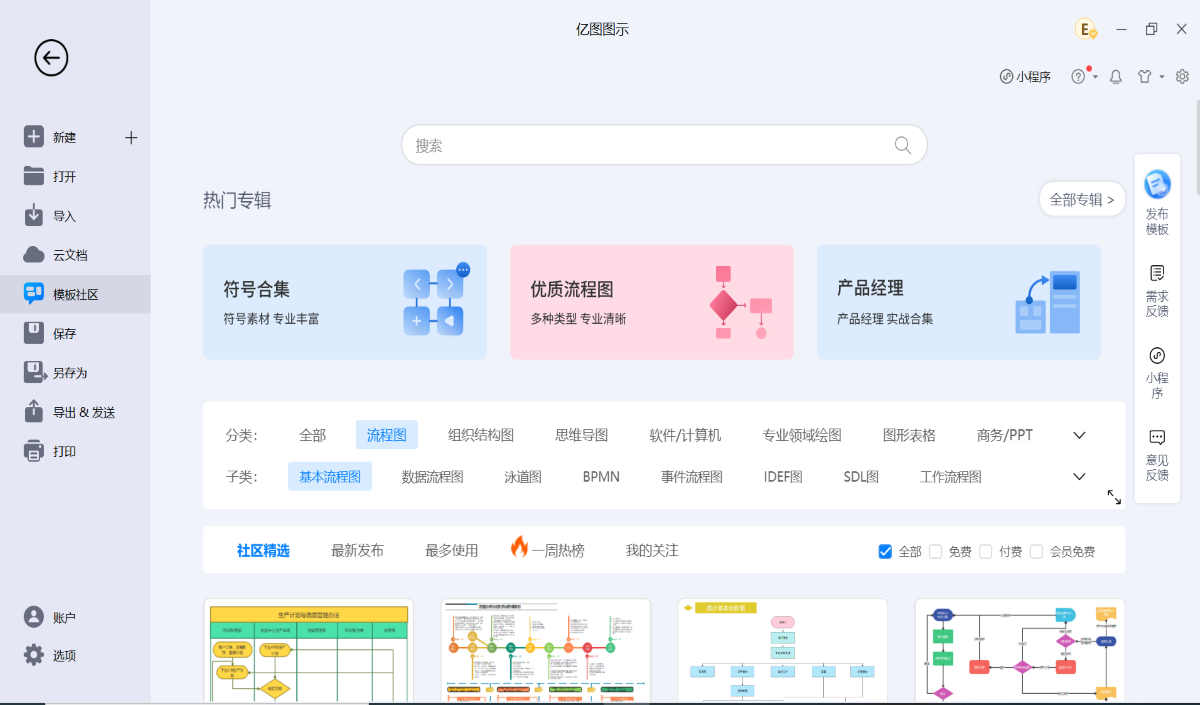Open the theme shirt dropdown arrow
This screenshot has width=1200, height=705.
click(1162, 77)
